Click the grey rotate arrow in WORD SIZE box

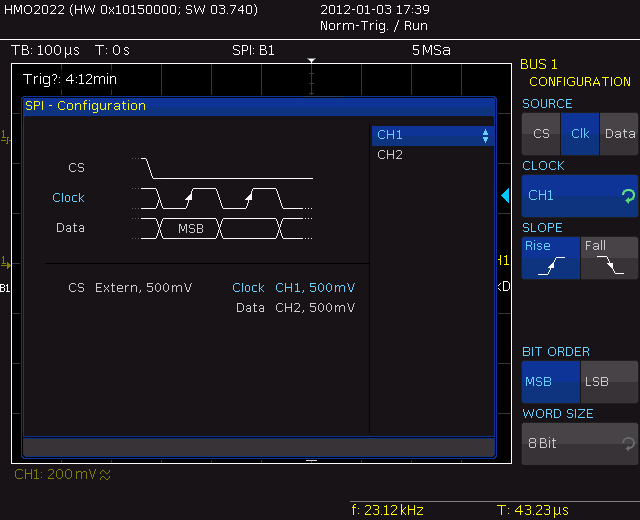[x=628, y=444]
